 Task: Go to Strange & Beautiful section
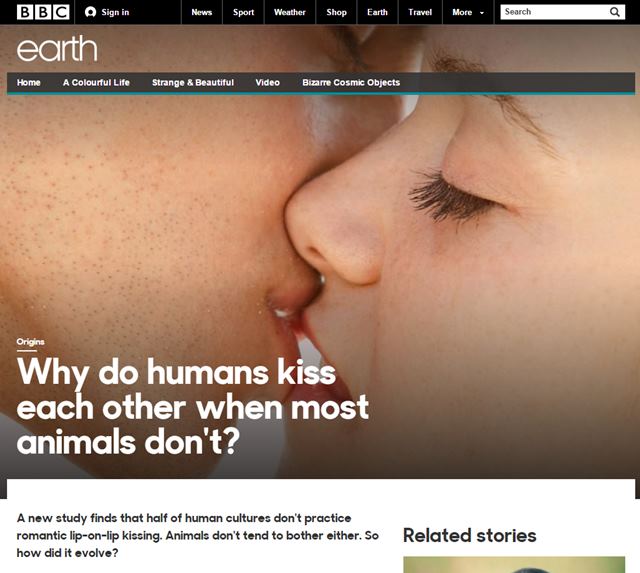(193, 82)
